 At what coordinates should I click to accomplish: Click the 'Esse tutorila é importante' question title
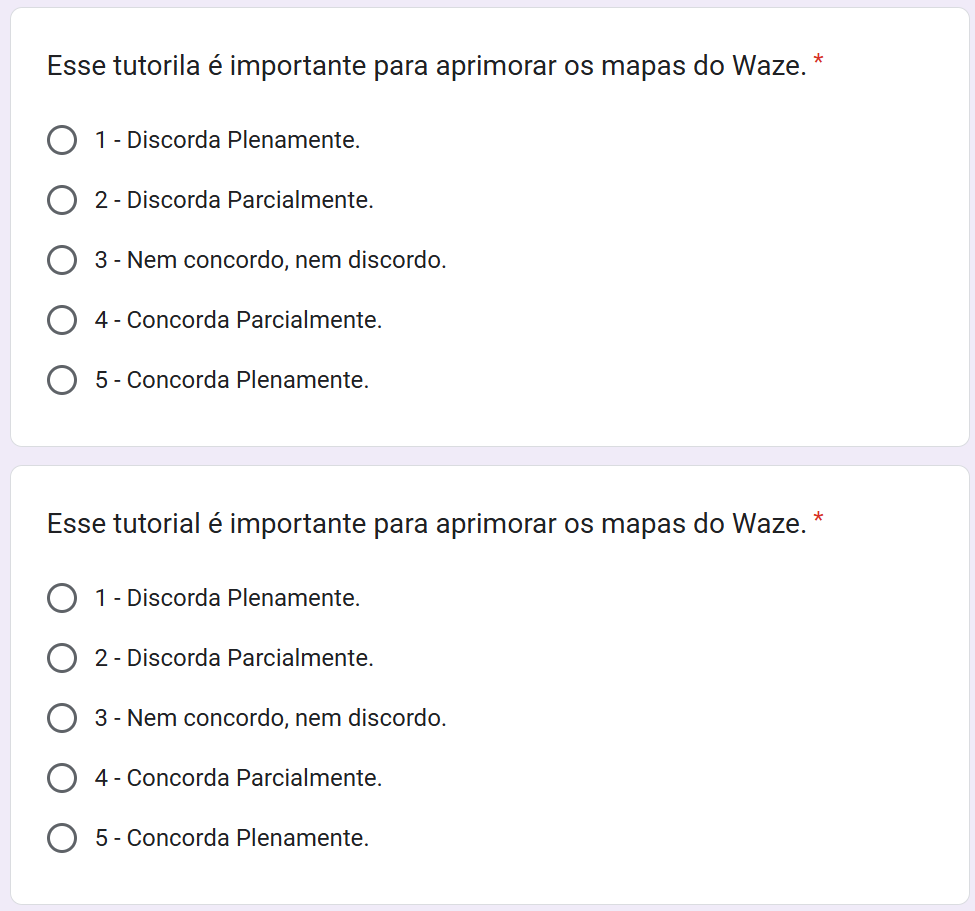(427, 66)
